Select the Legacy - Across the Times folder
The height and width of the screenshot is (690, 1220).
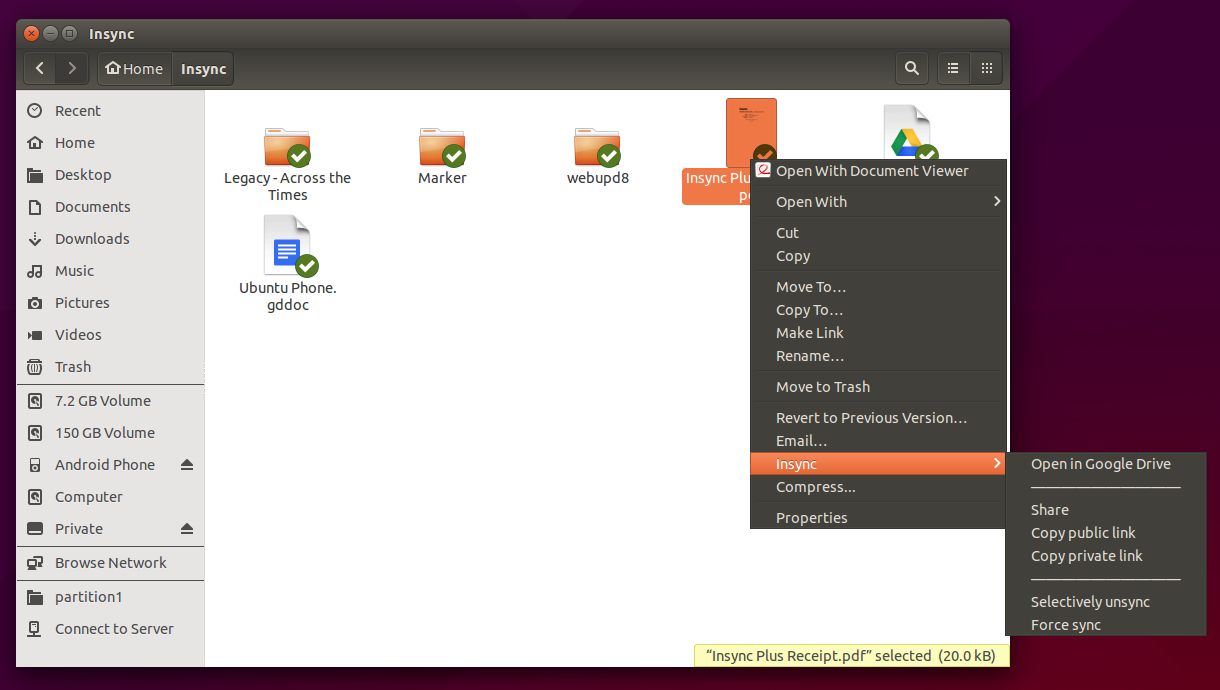287,147
